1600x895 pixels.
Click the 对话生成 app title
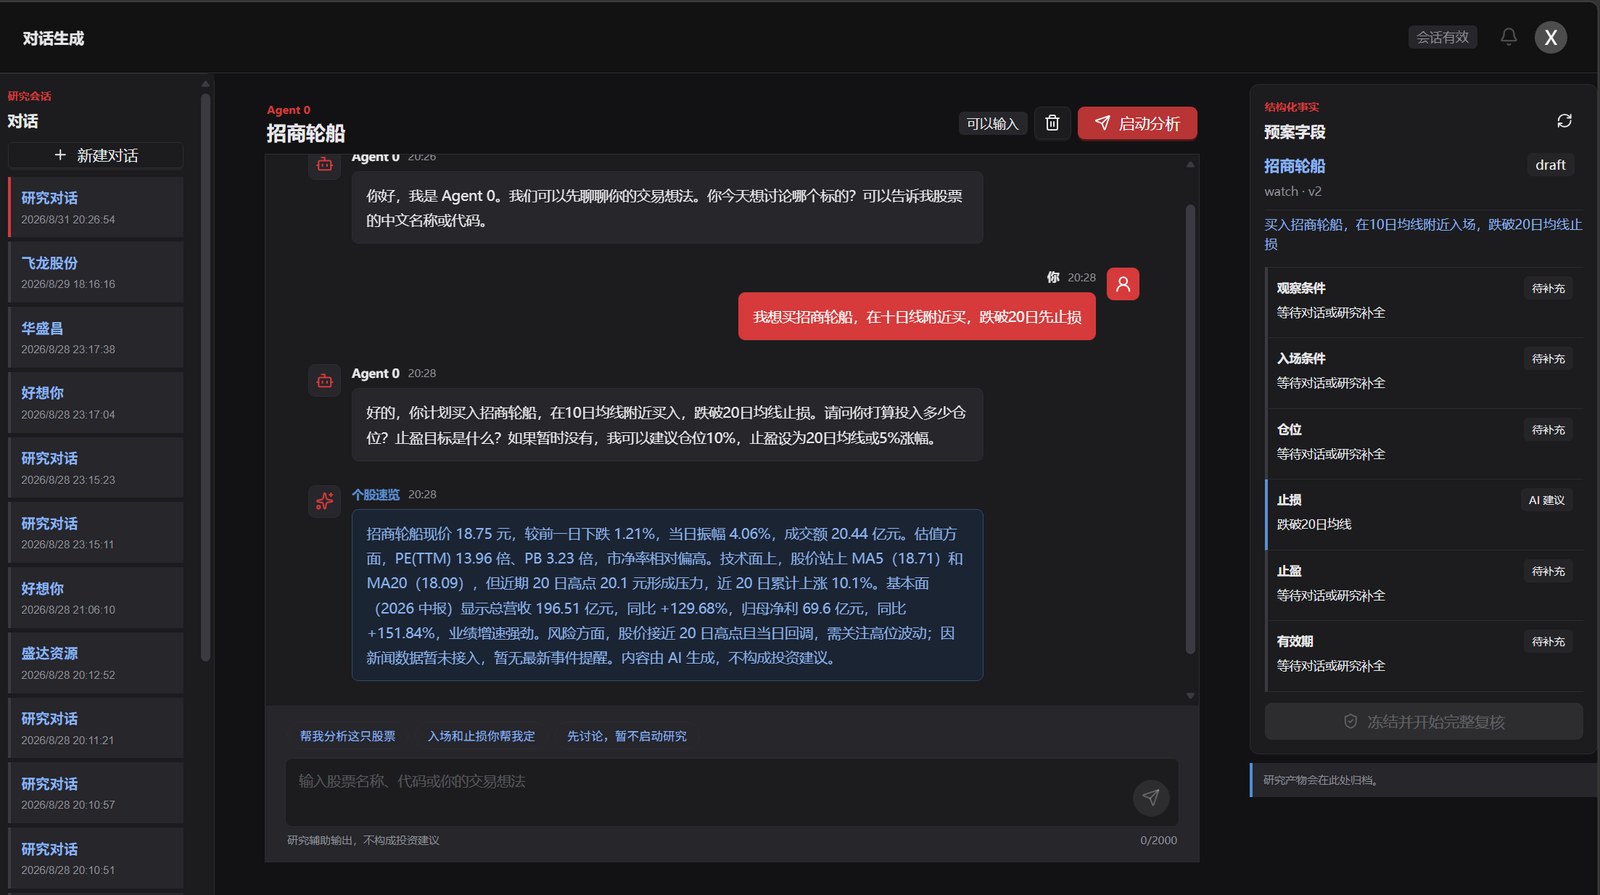[54, 38]
